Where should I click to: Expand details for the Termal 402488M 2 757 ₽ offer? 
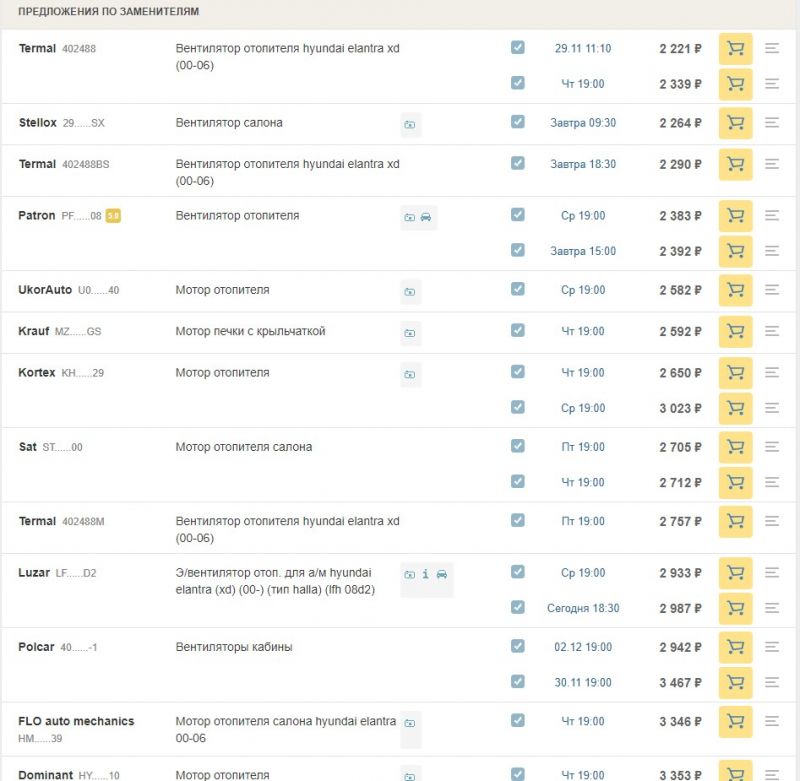[772, 521]
